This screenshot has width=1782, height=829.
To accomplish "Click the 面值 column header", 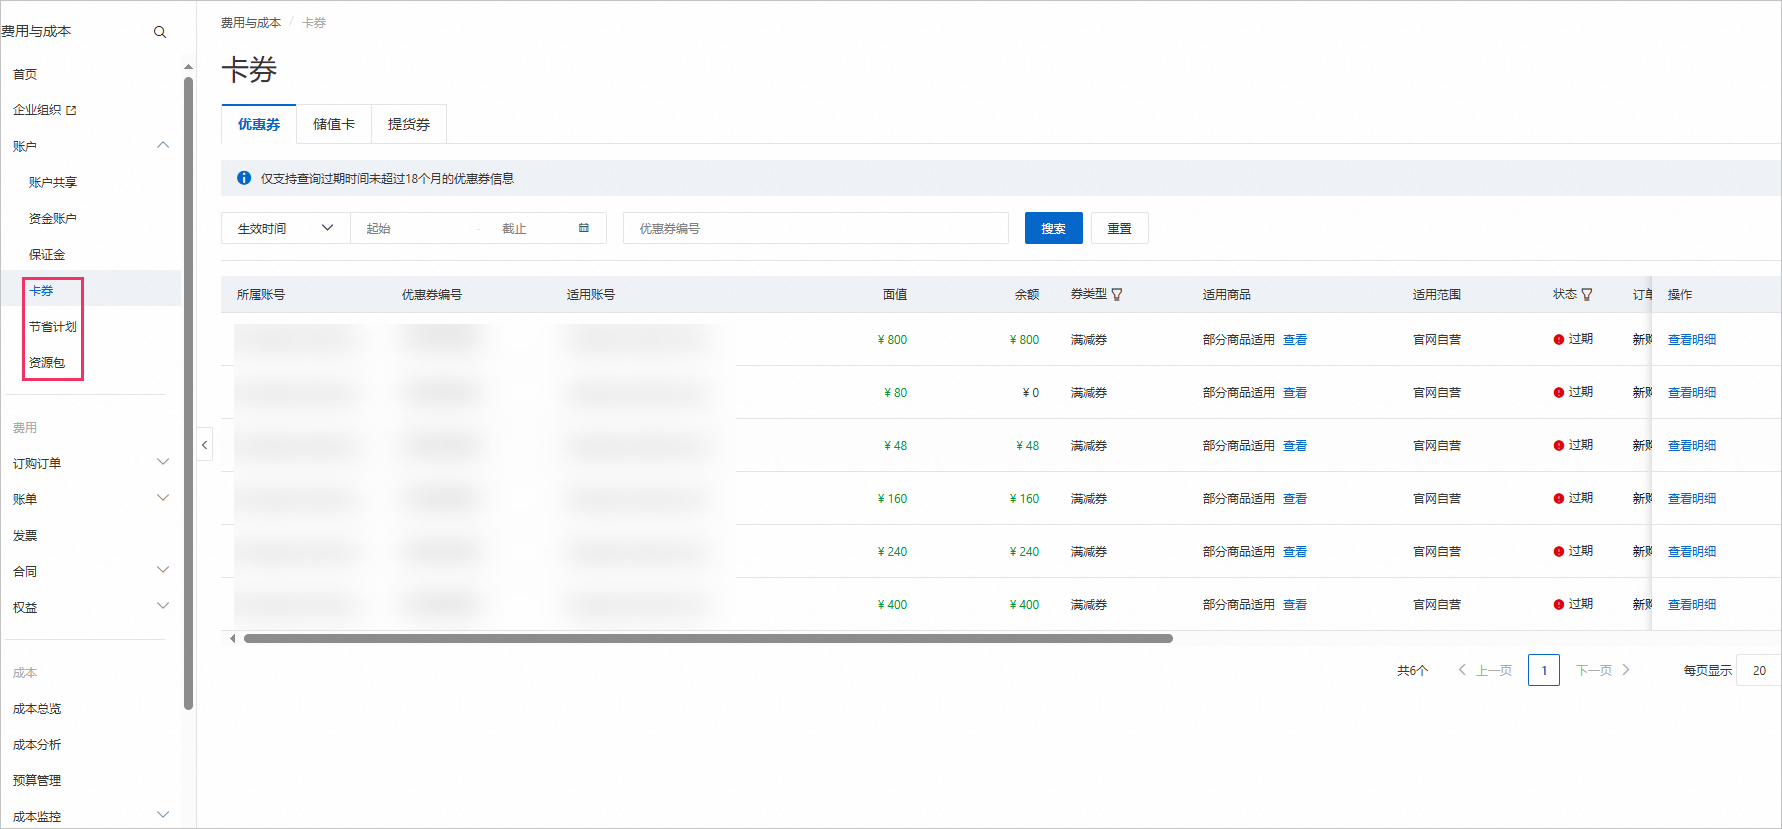I will click(x=895, y=294).
